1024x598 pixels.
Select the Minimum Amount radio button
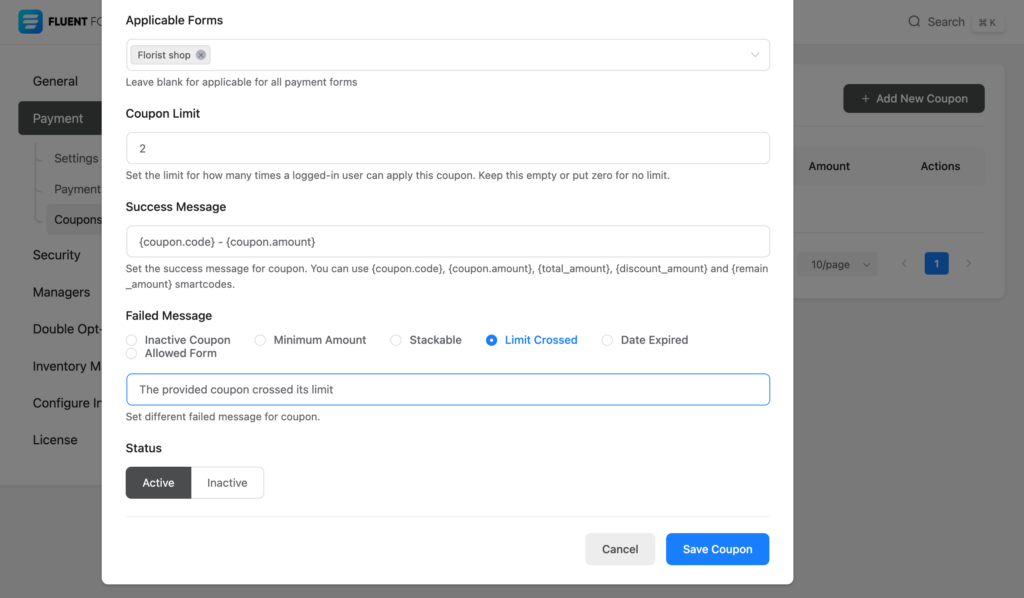260,340
